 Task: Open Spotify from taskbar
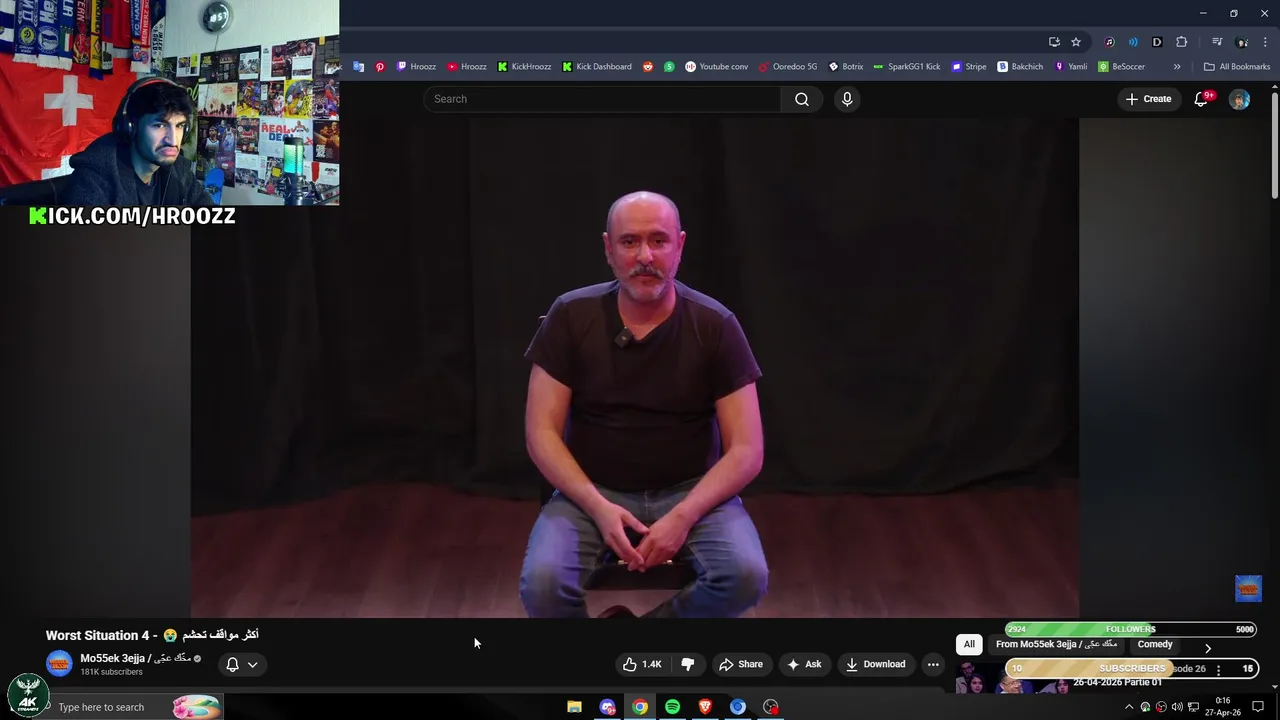[673, 707]
